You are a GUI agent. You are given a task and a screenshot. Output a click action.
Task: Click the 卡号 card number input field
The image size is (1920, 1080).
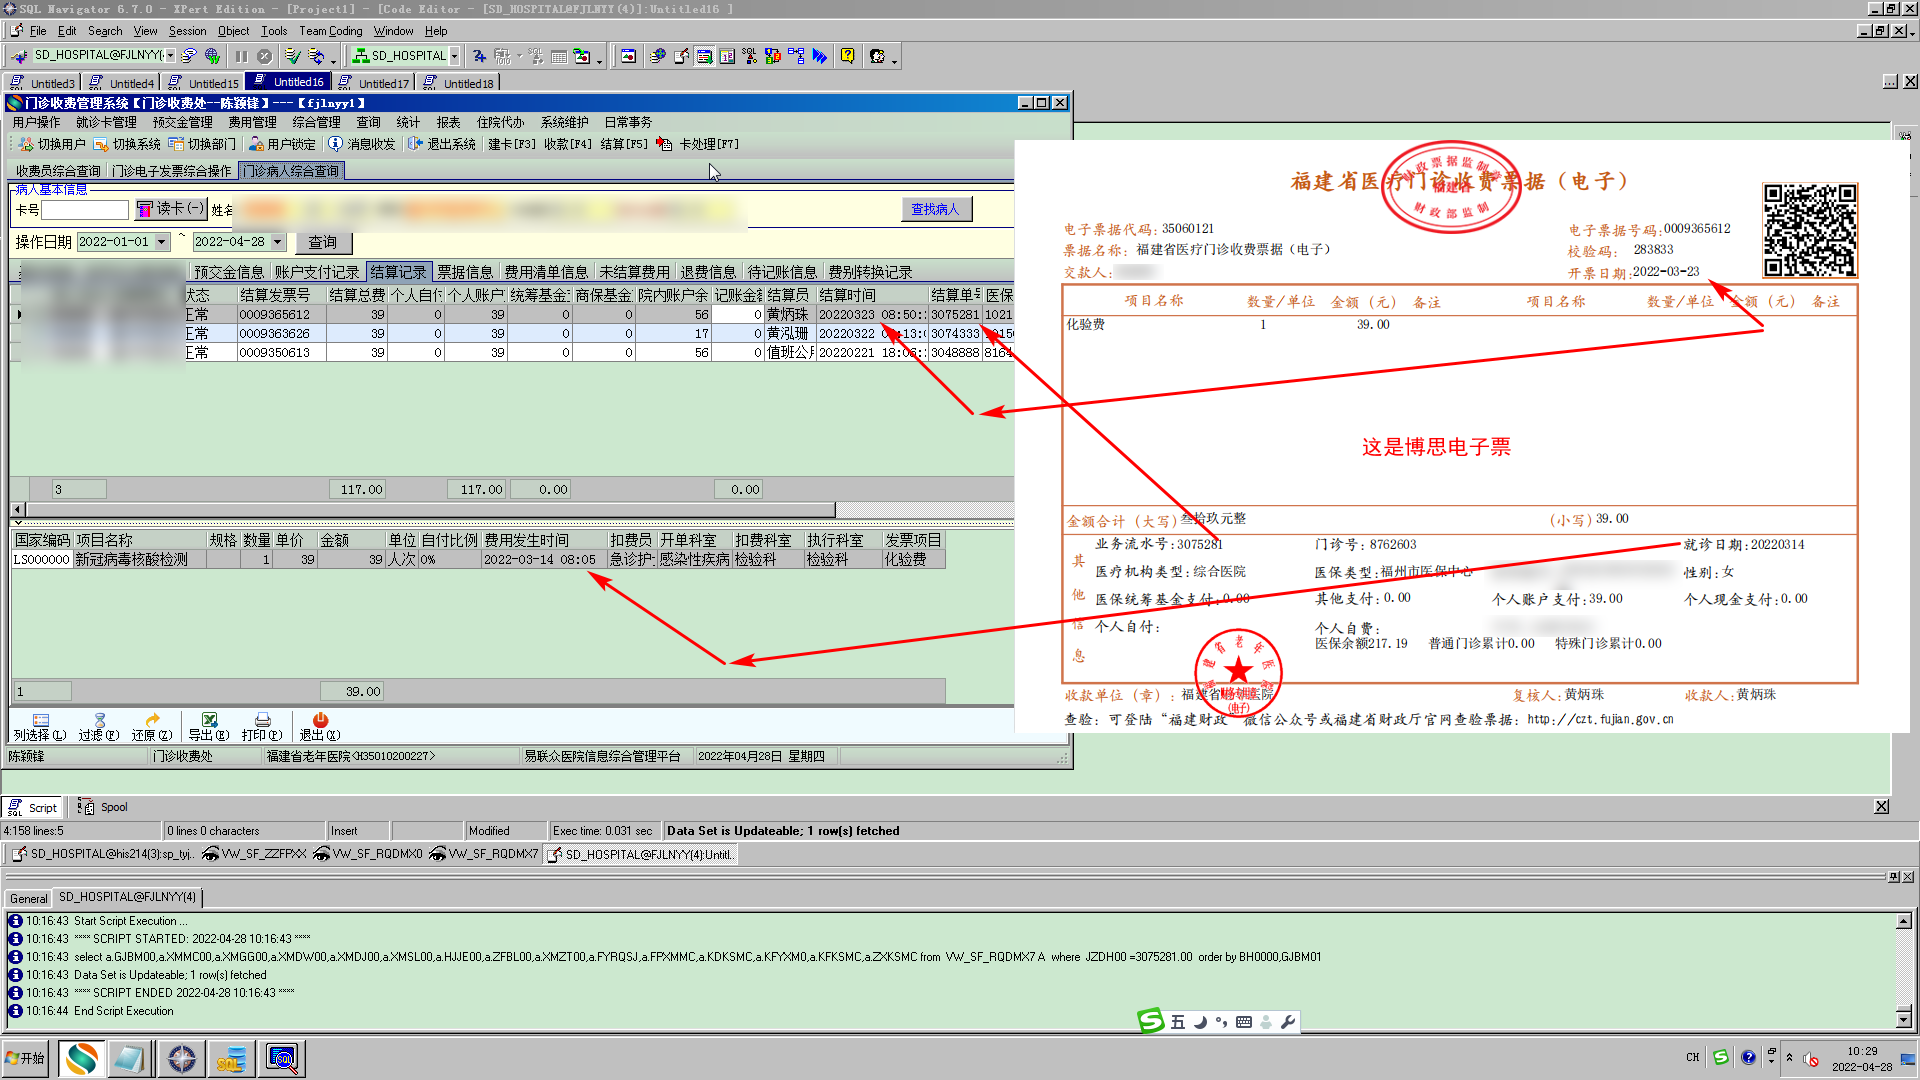(85, 210)
